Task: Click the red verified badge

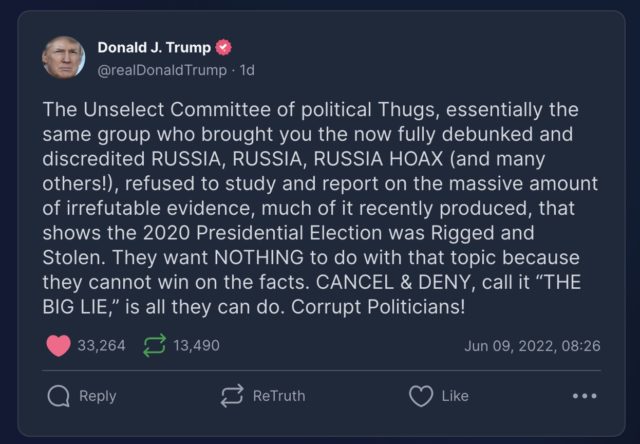Action: (224, 48)
